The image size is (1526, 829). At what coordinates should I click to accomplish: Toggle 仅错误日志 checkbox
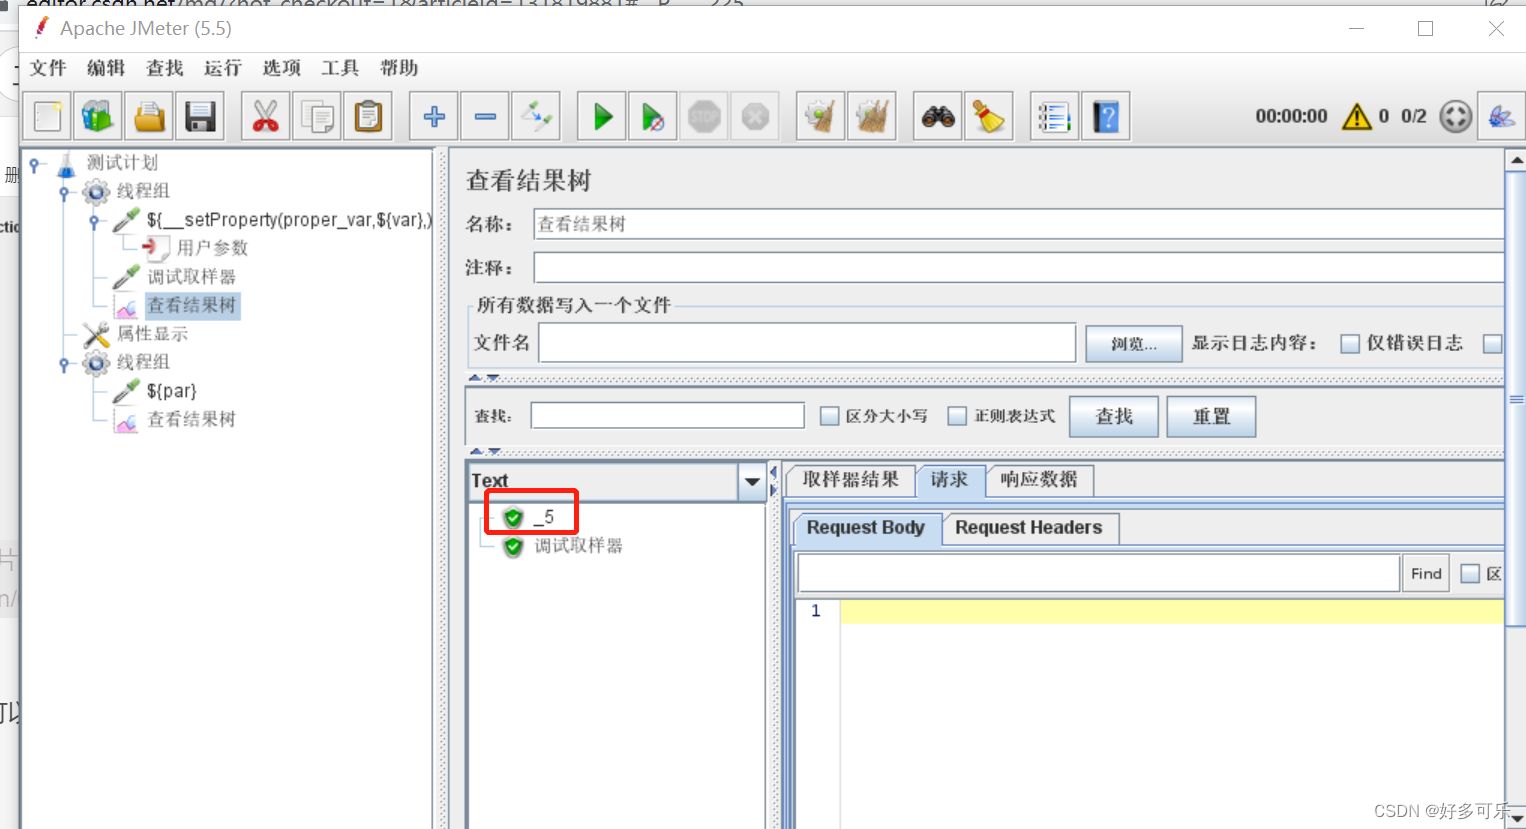[1350, 344]
